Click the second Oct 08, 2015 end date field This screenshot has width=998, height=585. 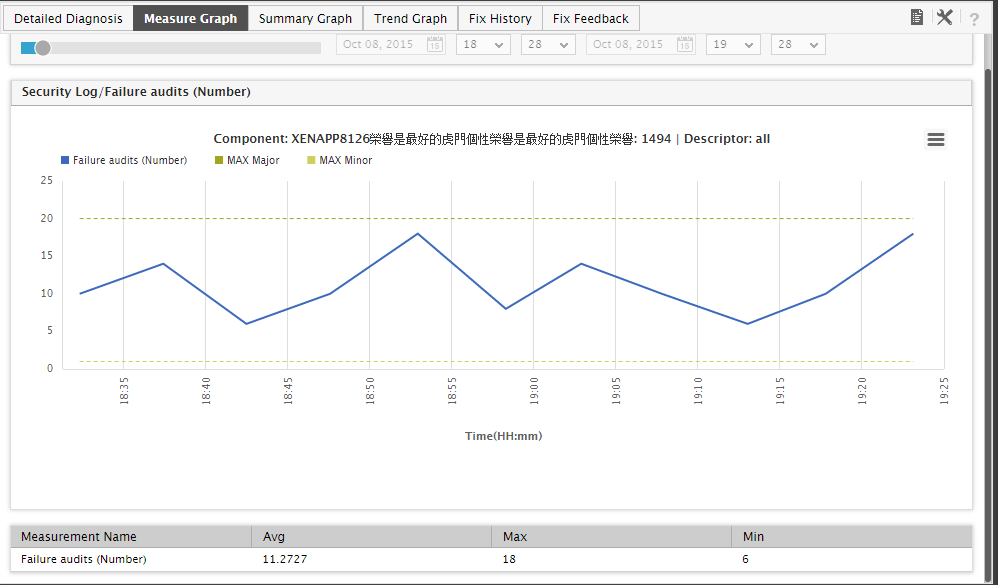pos(640,45)
